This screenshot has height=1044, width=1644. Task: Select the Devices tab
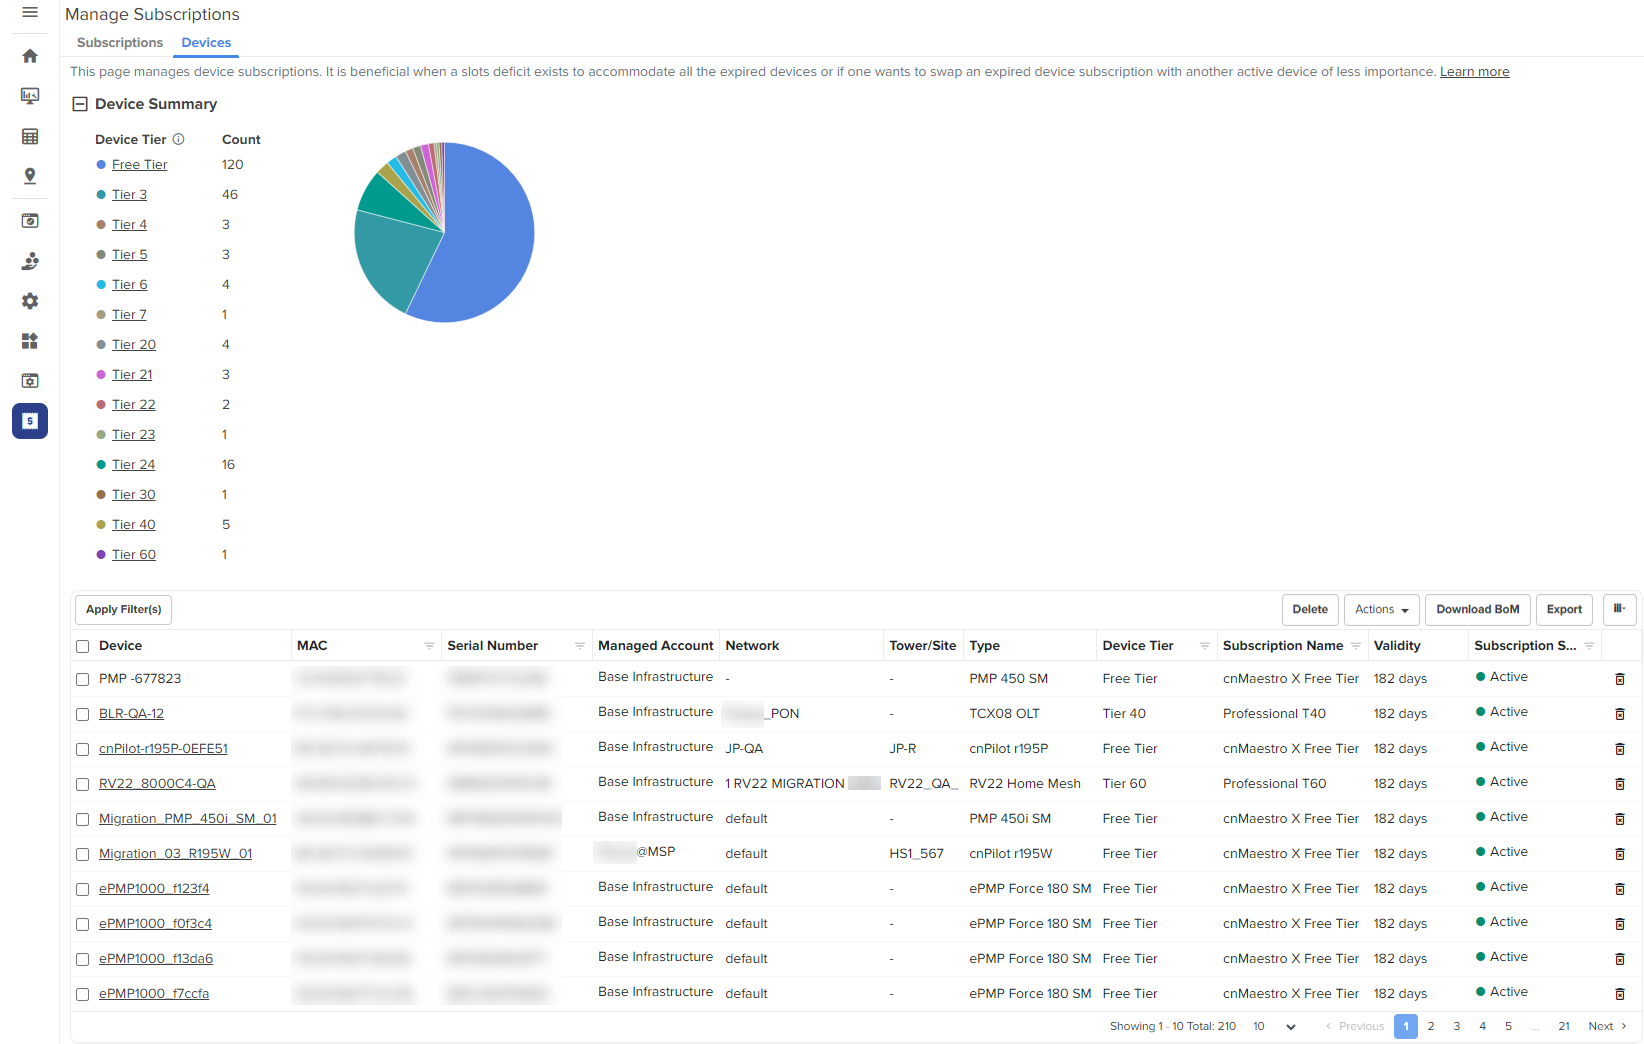click(x=206, y=43)
